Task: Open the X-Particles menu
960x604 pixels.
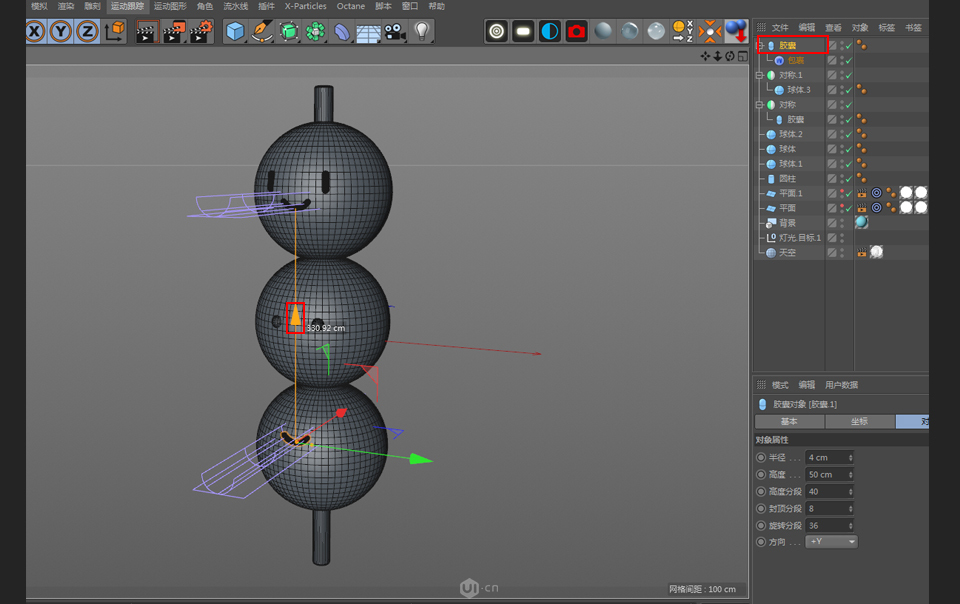Action: 305,6
